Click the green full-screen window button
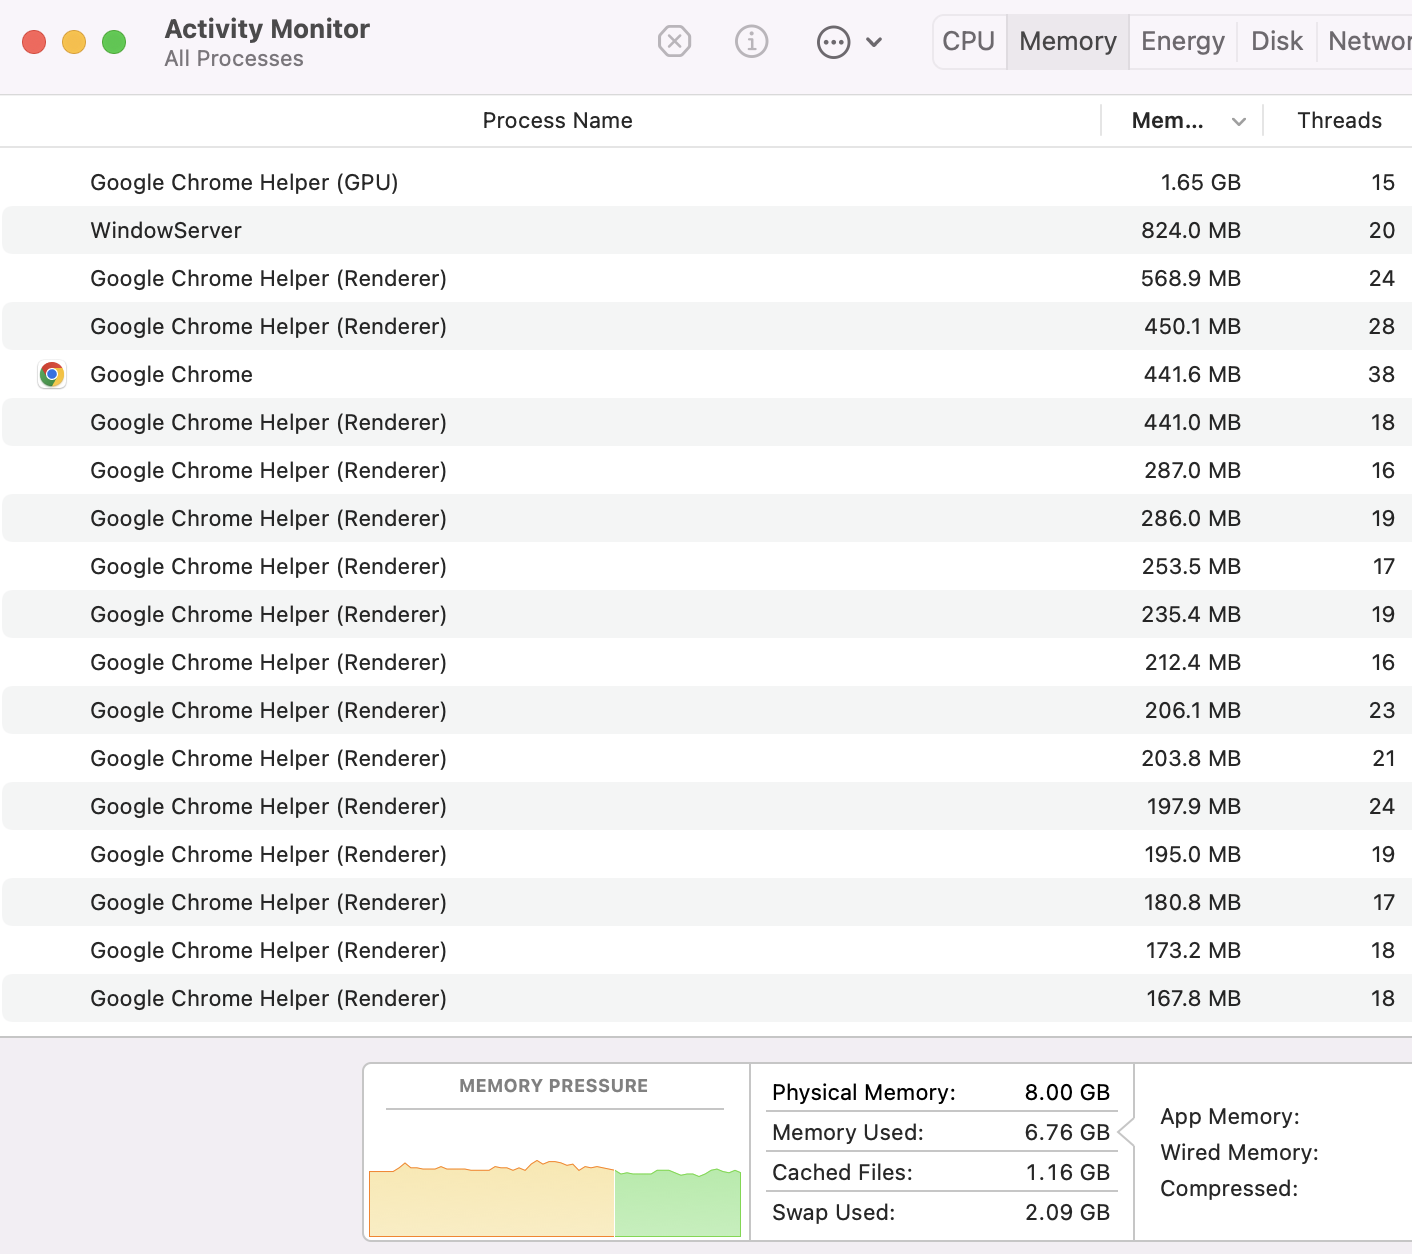The height and width of the screenshot is (1254, 1412). 114,42
